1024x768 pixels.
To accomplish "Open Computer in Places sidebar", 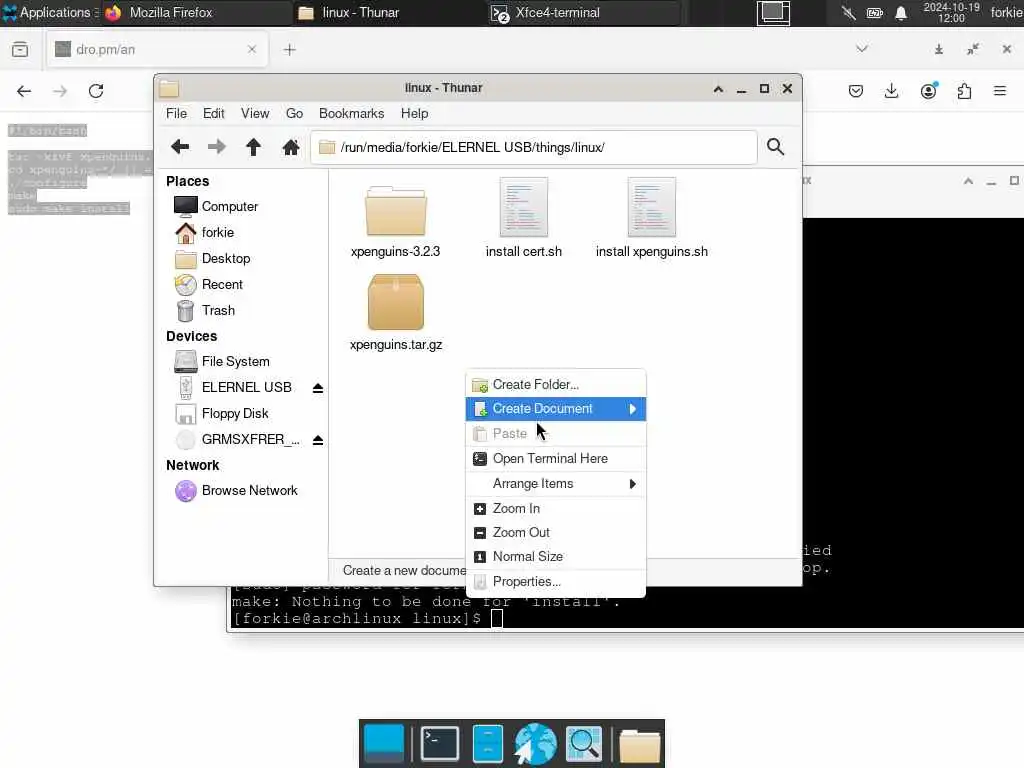I will click(230, 206).
